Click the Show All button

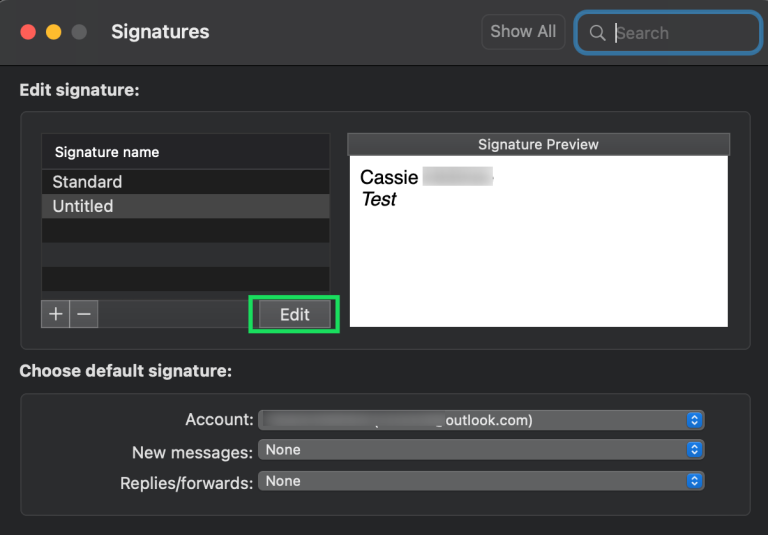(523, 32)
